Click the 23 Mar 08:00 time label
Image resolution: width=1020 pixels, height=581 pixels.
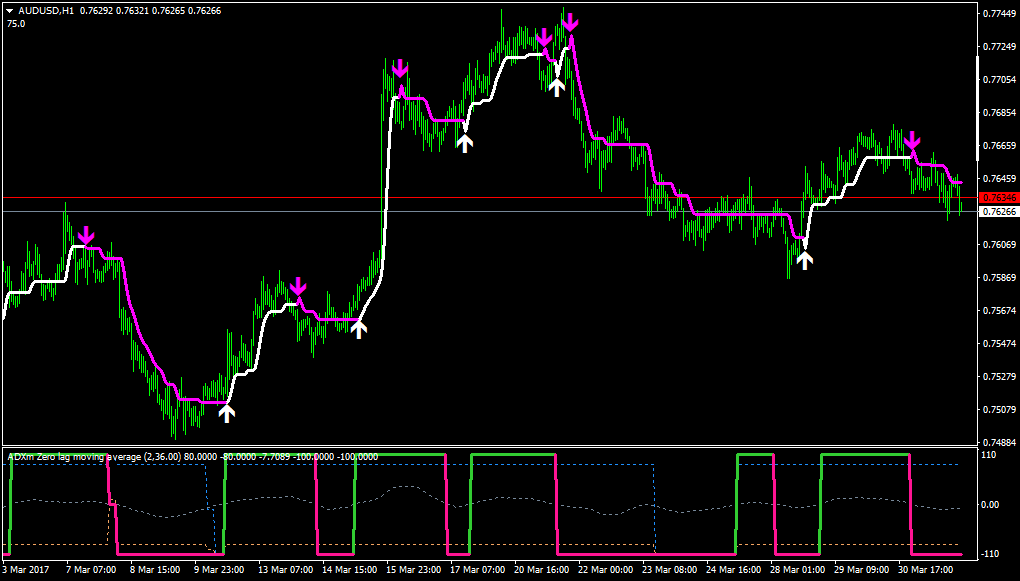coord(669,570)
